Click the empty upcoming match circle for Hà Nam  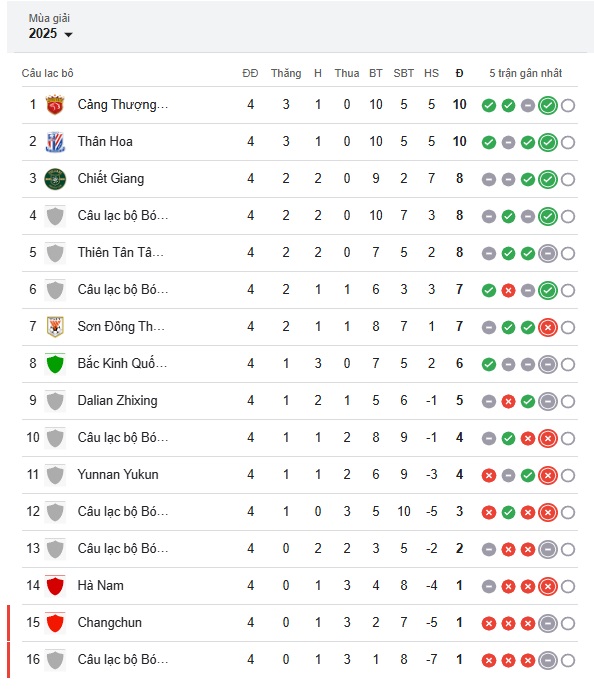tap(568, 586)
